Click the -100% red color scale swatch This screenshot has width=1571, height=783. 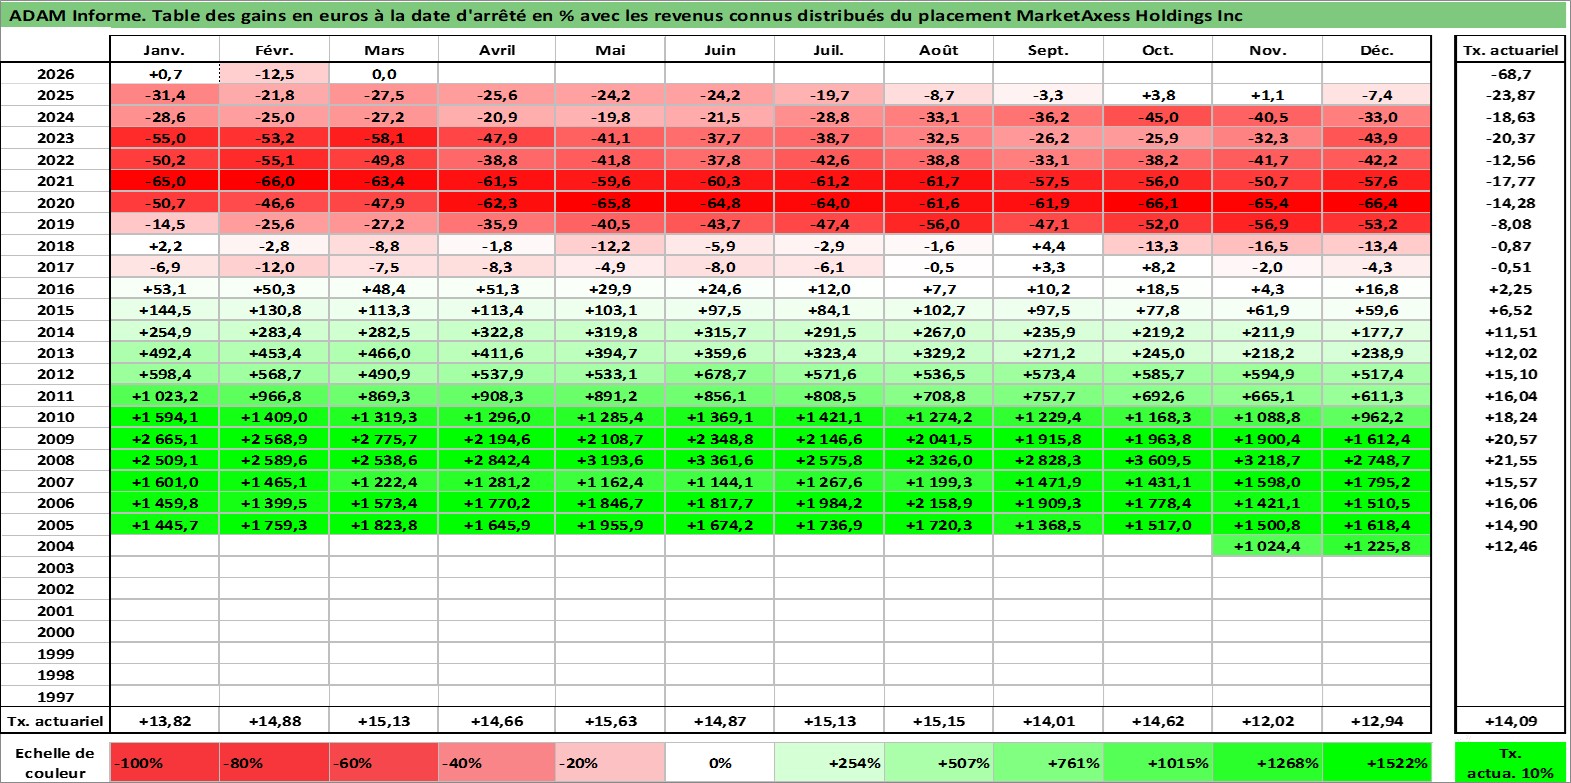pyautogui.click(x=164, y=762)
